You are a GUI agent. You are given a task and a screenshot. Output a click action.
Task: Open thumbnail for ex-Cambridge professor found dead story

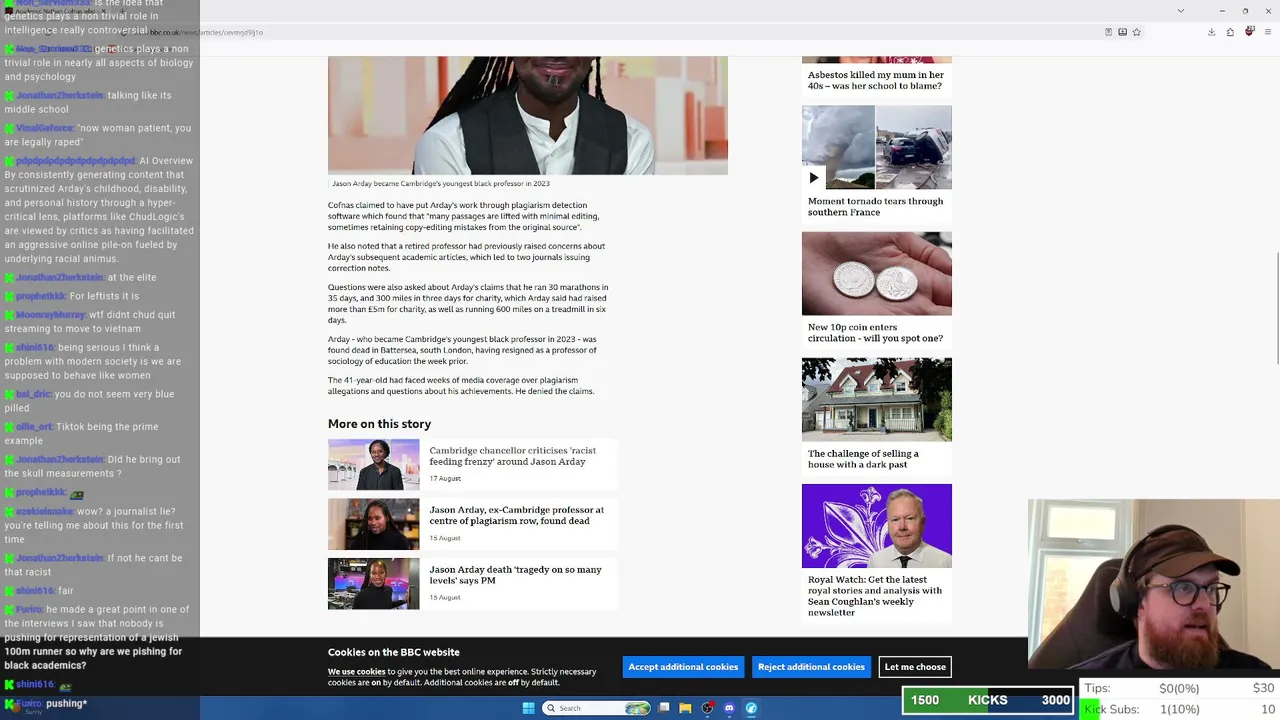click(374, 524)
